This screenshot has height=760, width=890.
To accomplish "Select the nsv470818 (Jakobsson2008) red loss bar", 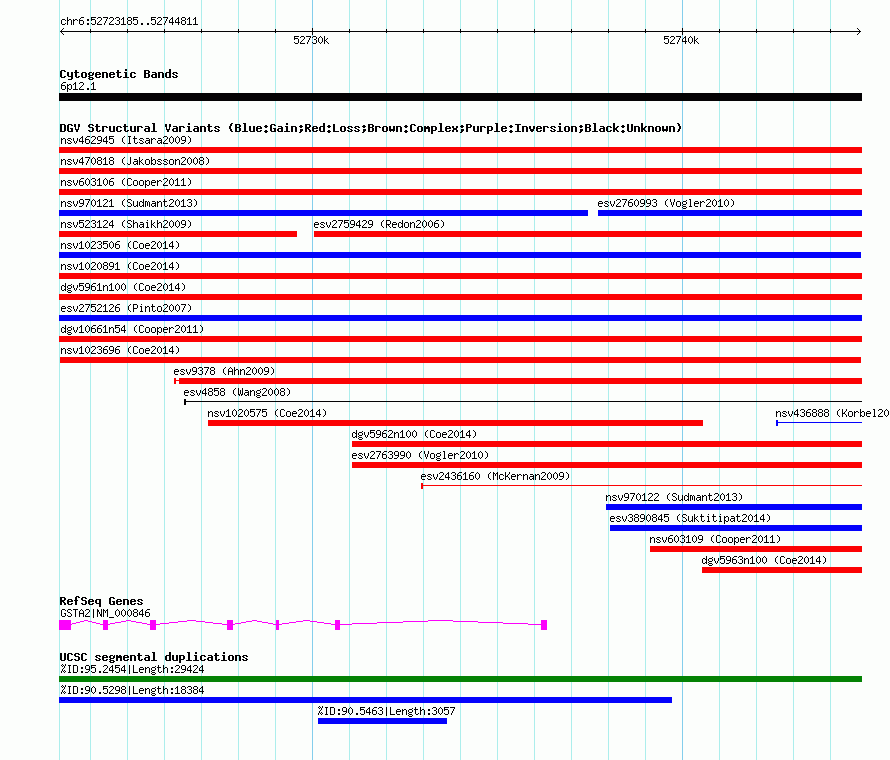I will [x=460, y=171].
